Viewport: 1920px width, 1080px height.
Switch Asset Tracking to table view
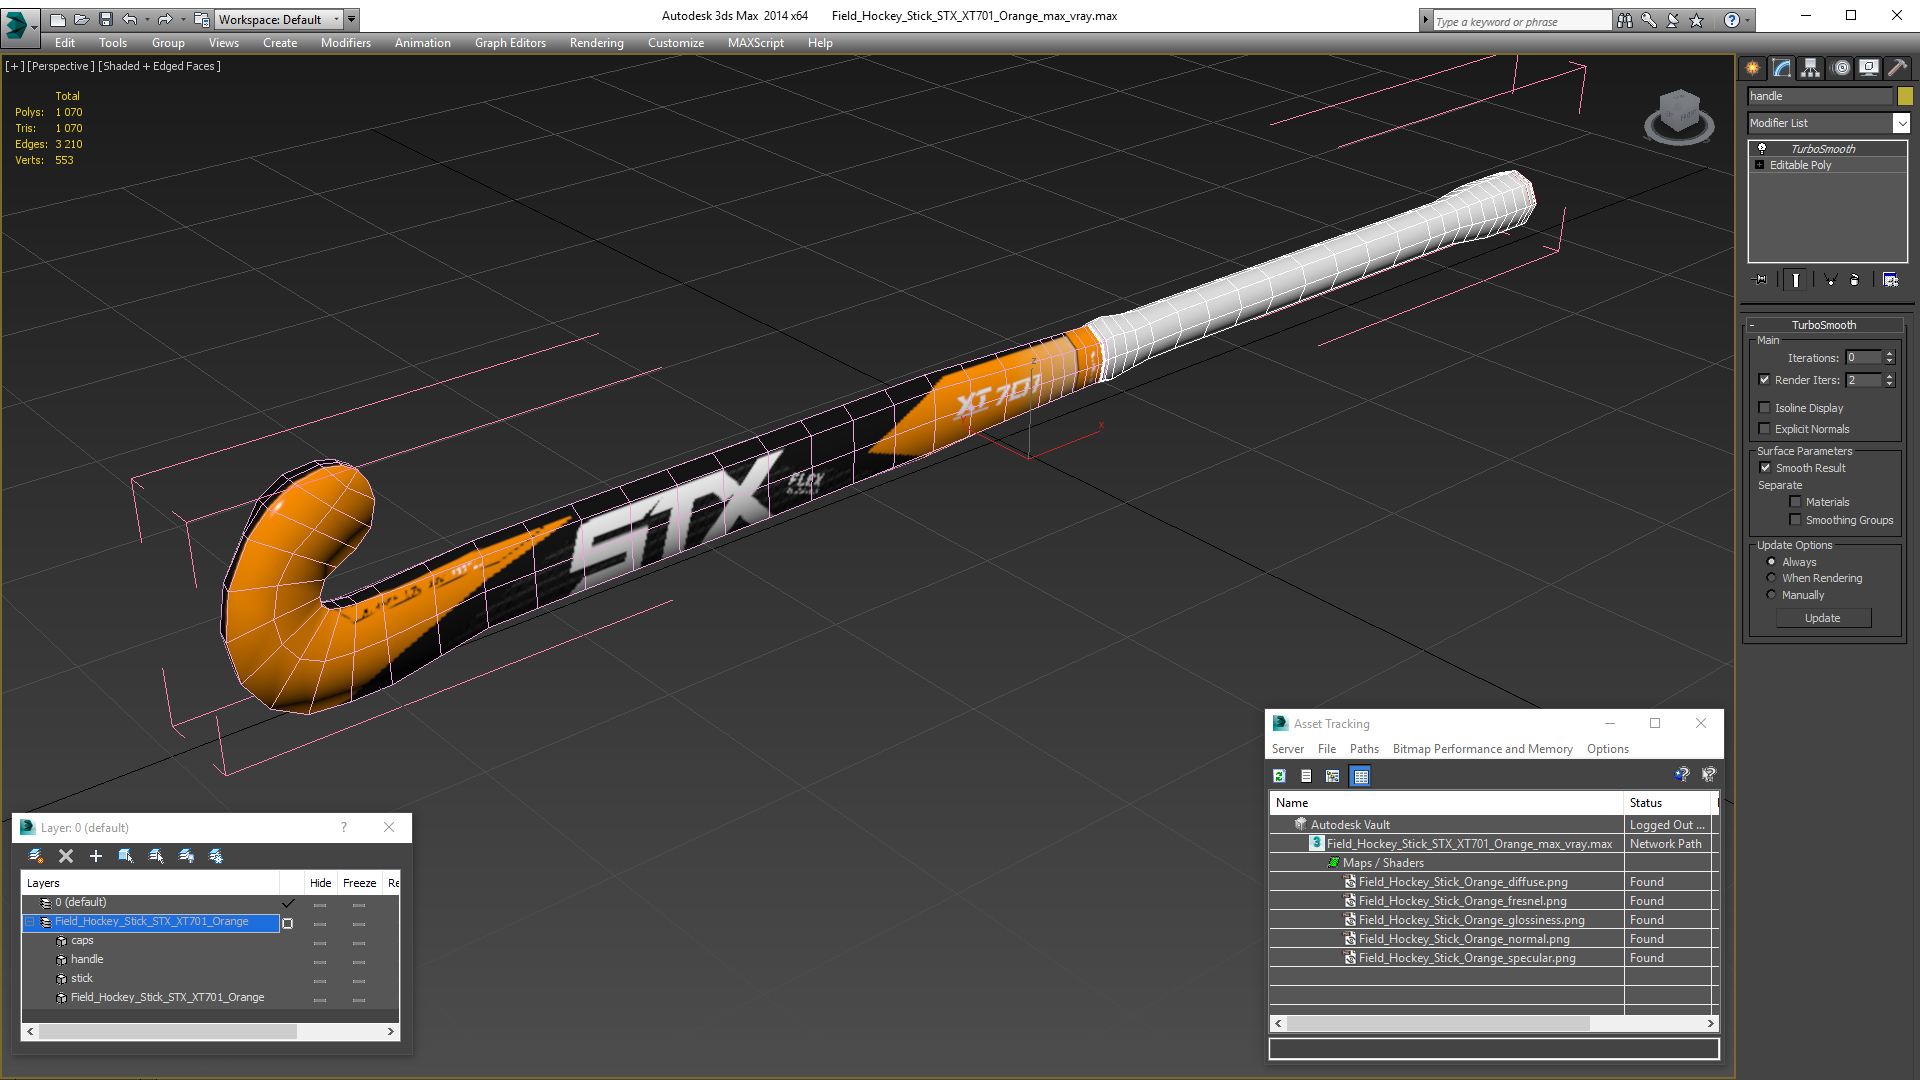[1361, 776]
